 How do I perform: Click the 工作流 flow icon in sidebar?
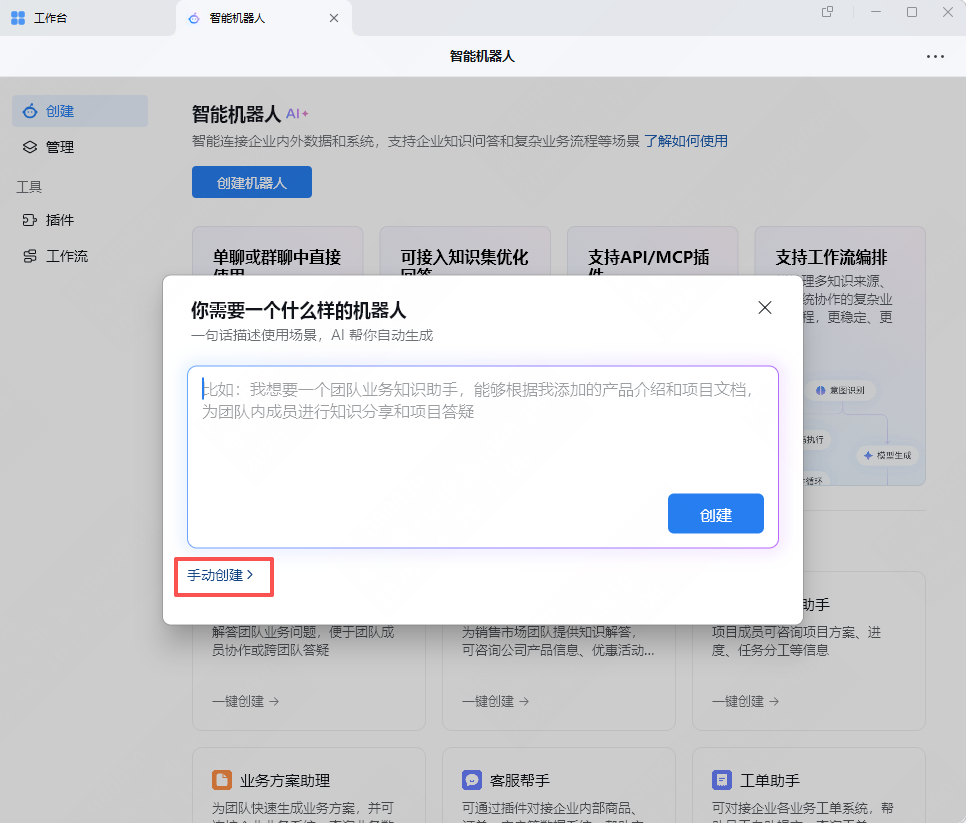30,256
